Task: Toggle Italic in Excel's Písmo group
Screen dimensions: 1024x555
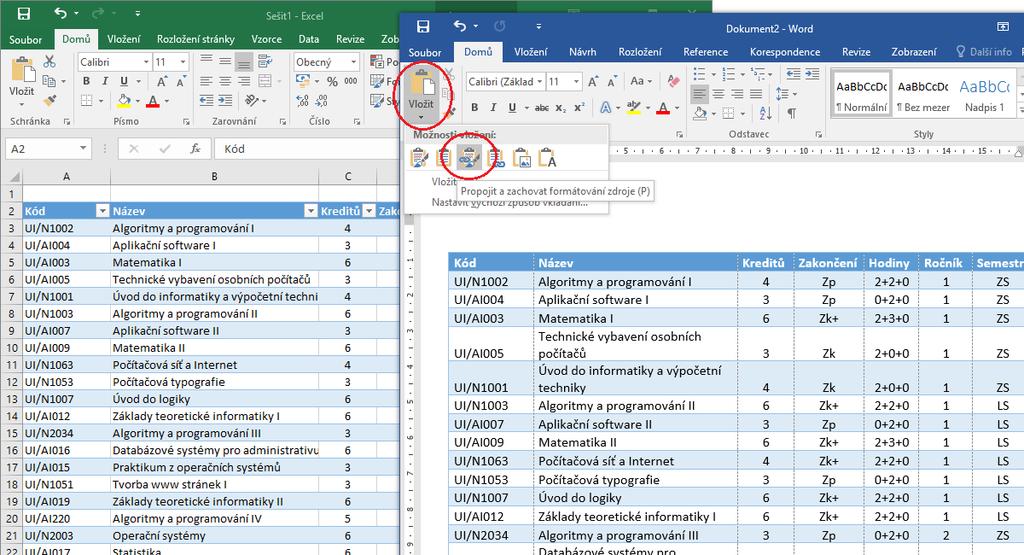Action: [104, 82]
